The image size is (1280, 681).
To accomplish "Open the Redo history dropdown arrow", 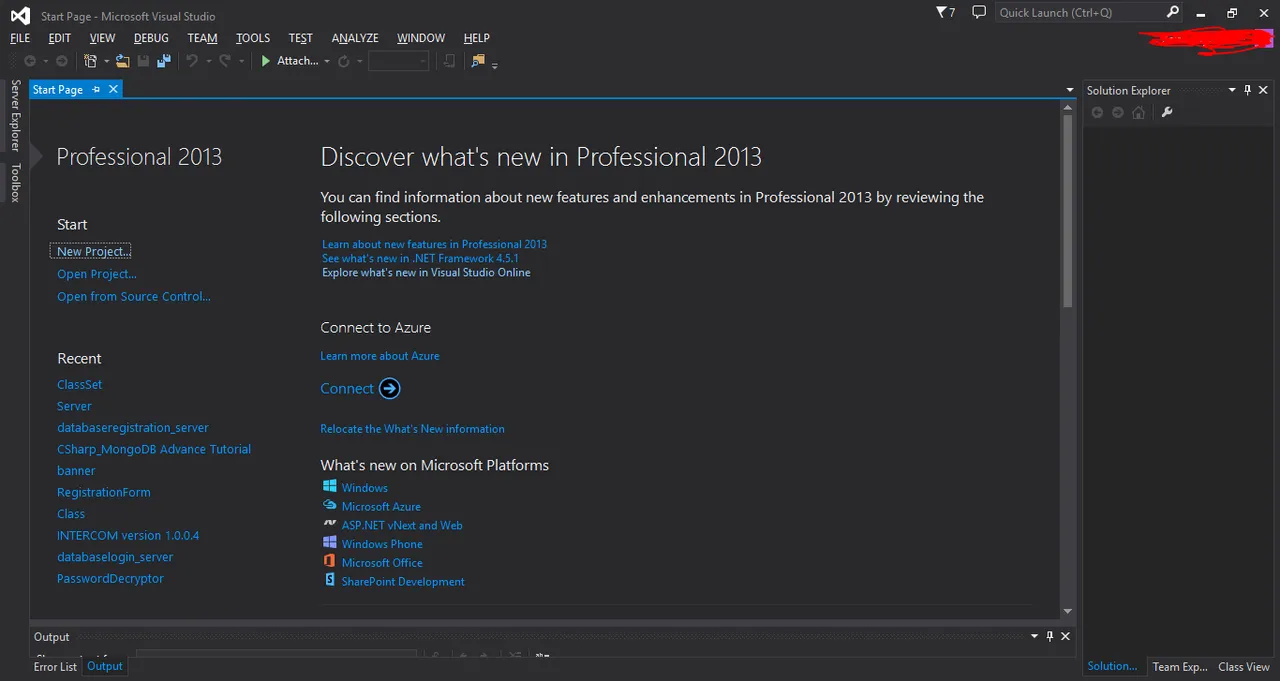I will (241, 61).
